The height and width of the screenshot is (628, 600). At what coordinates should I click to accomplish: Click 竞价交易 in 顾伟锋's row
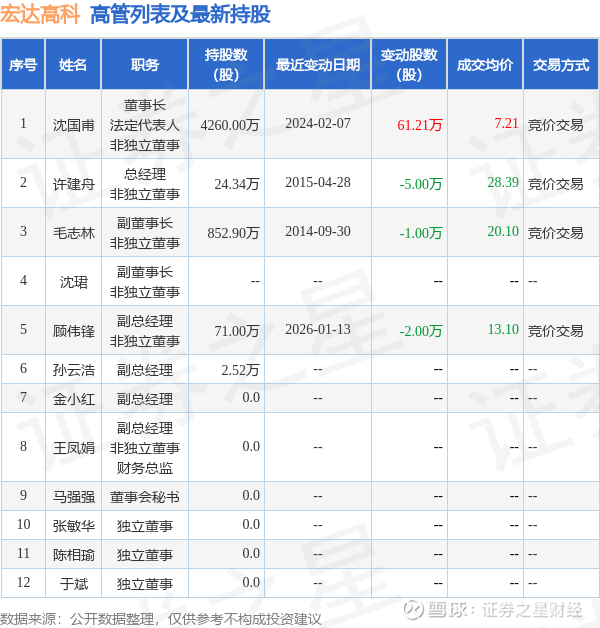tap(556, 331)
